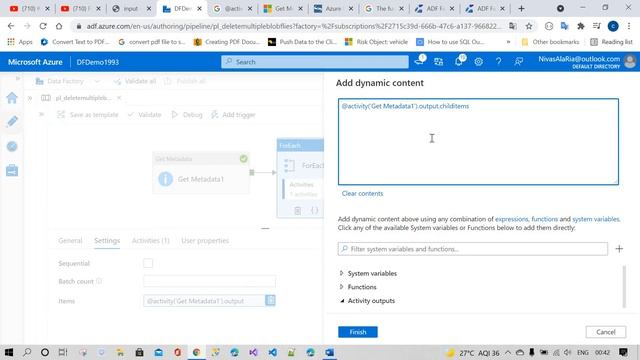Click the Batch count input field
The image size is (640, 360).
coord(209,281)
